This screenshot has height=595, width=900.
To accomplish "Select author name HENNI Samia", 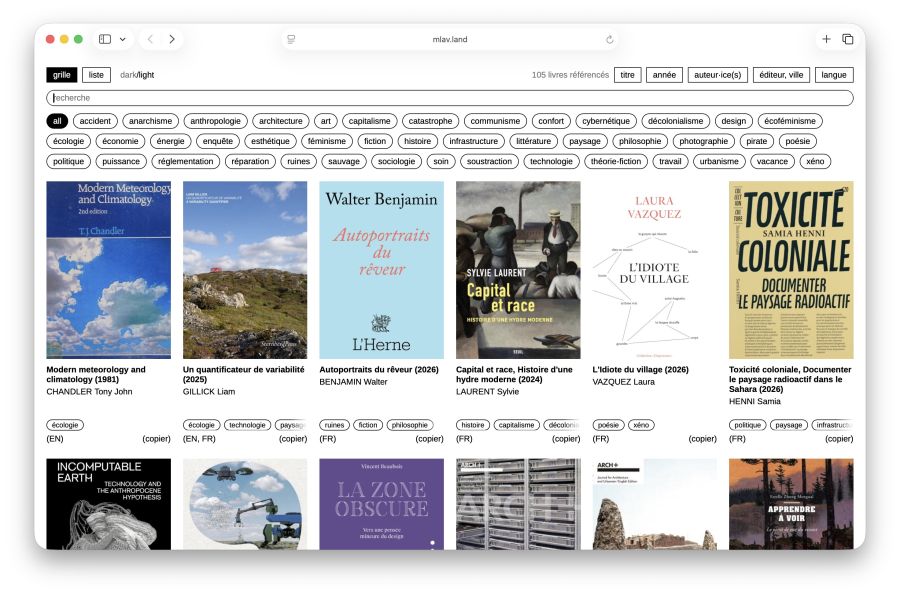I will (755, 401).
